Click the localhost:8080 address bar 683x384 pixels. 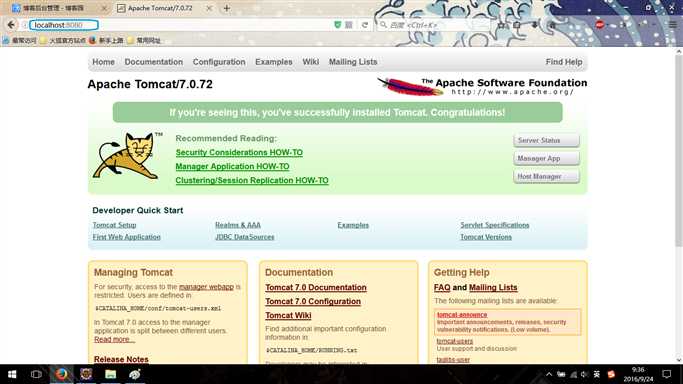(x=64, y=25)
